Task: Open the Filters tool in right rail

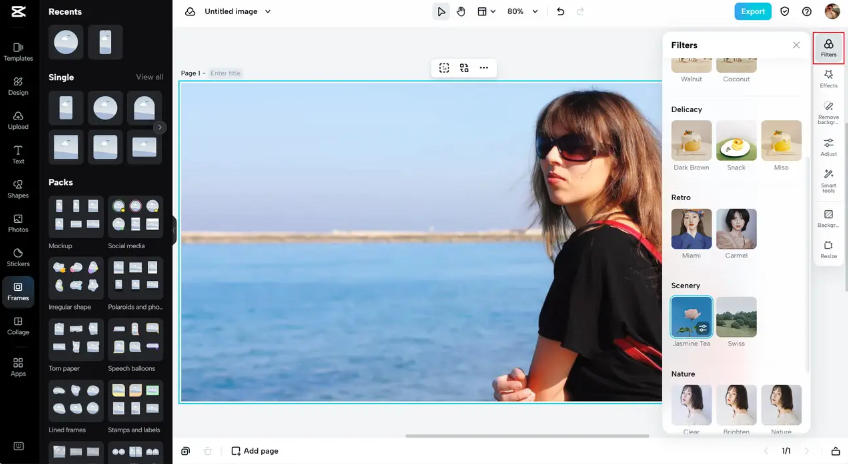Action: point(829,48)
